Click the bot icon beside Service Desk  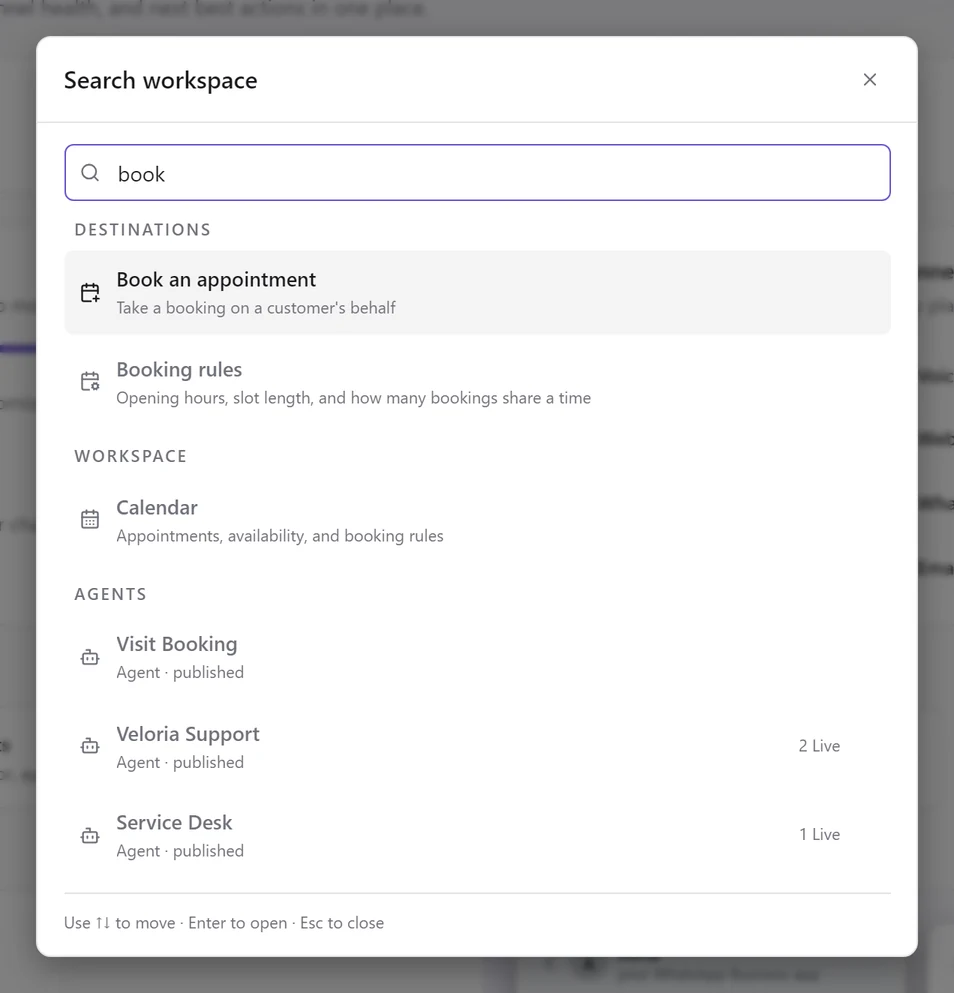(90, 836)
